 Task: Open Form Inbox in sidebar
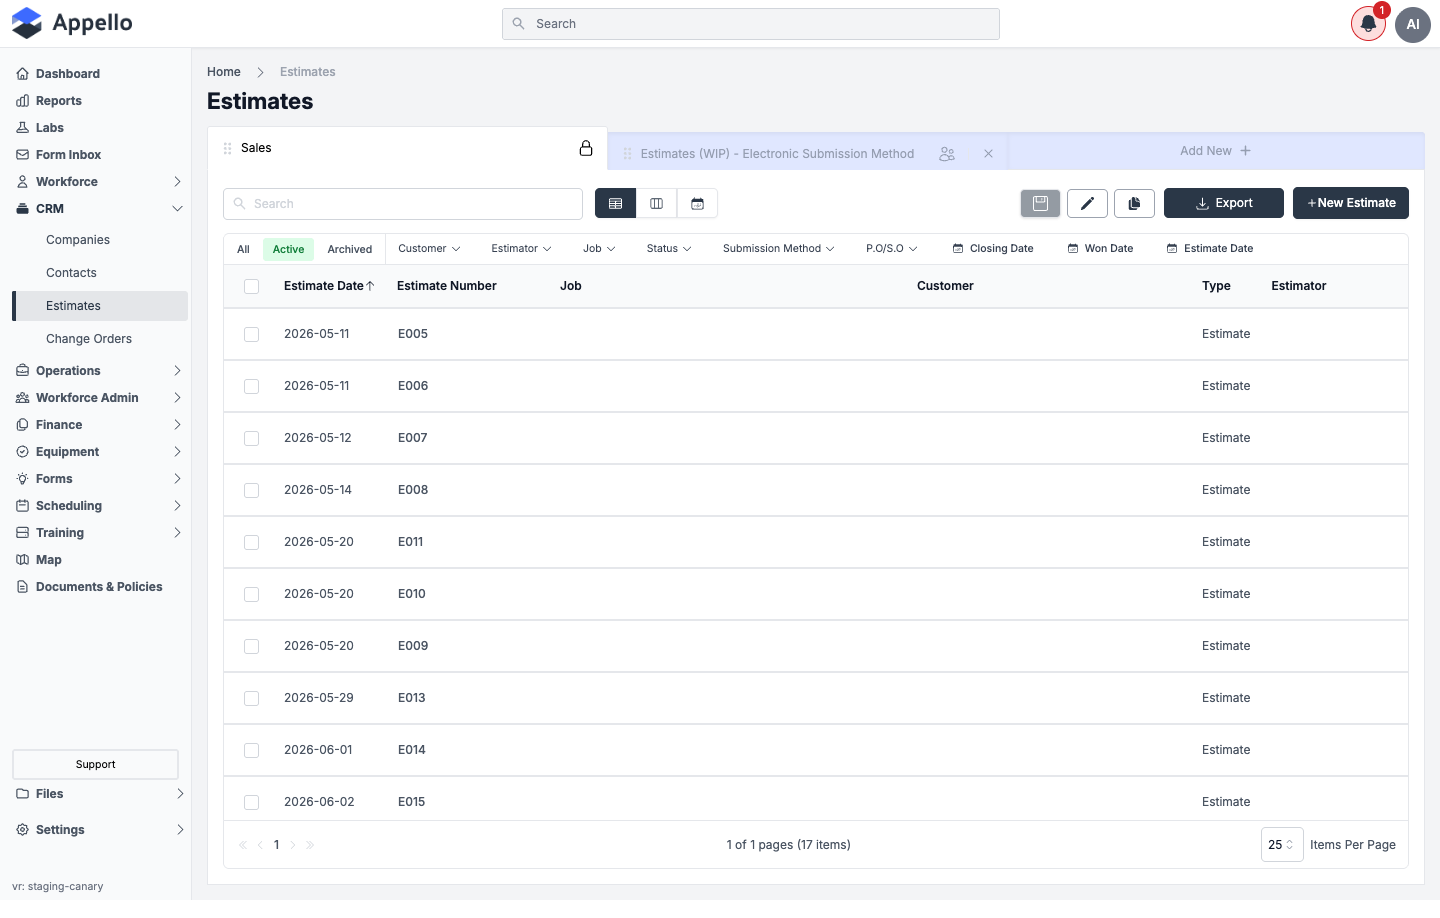coord(68,155)
